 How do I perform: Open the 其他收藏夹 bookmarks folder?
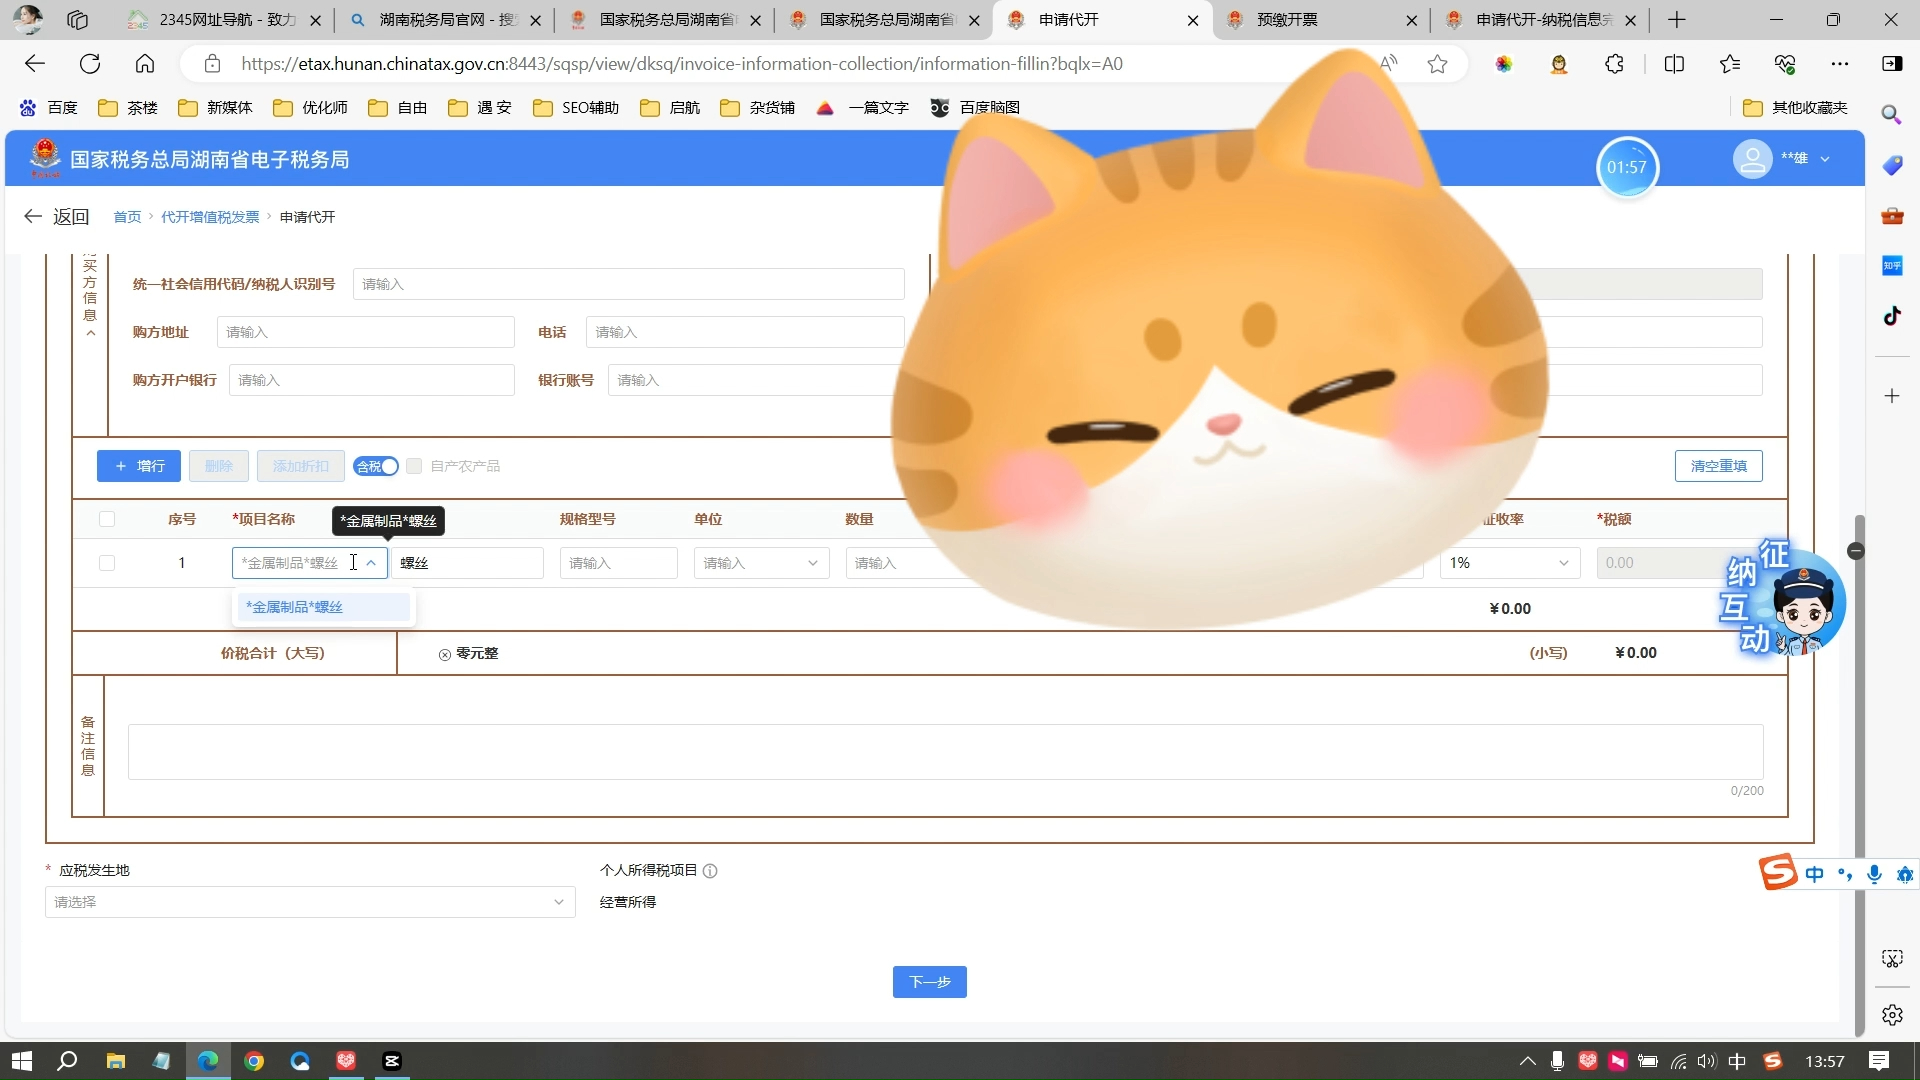pyautogui.click(x=1795, y=108)
